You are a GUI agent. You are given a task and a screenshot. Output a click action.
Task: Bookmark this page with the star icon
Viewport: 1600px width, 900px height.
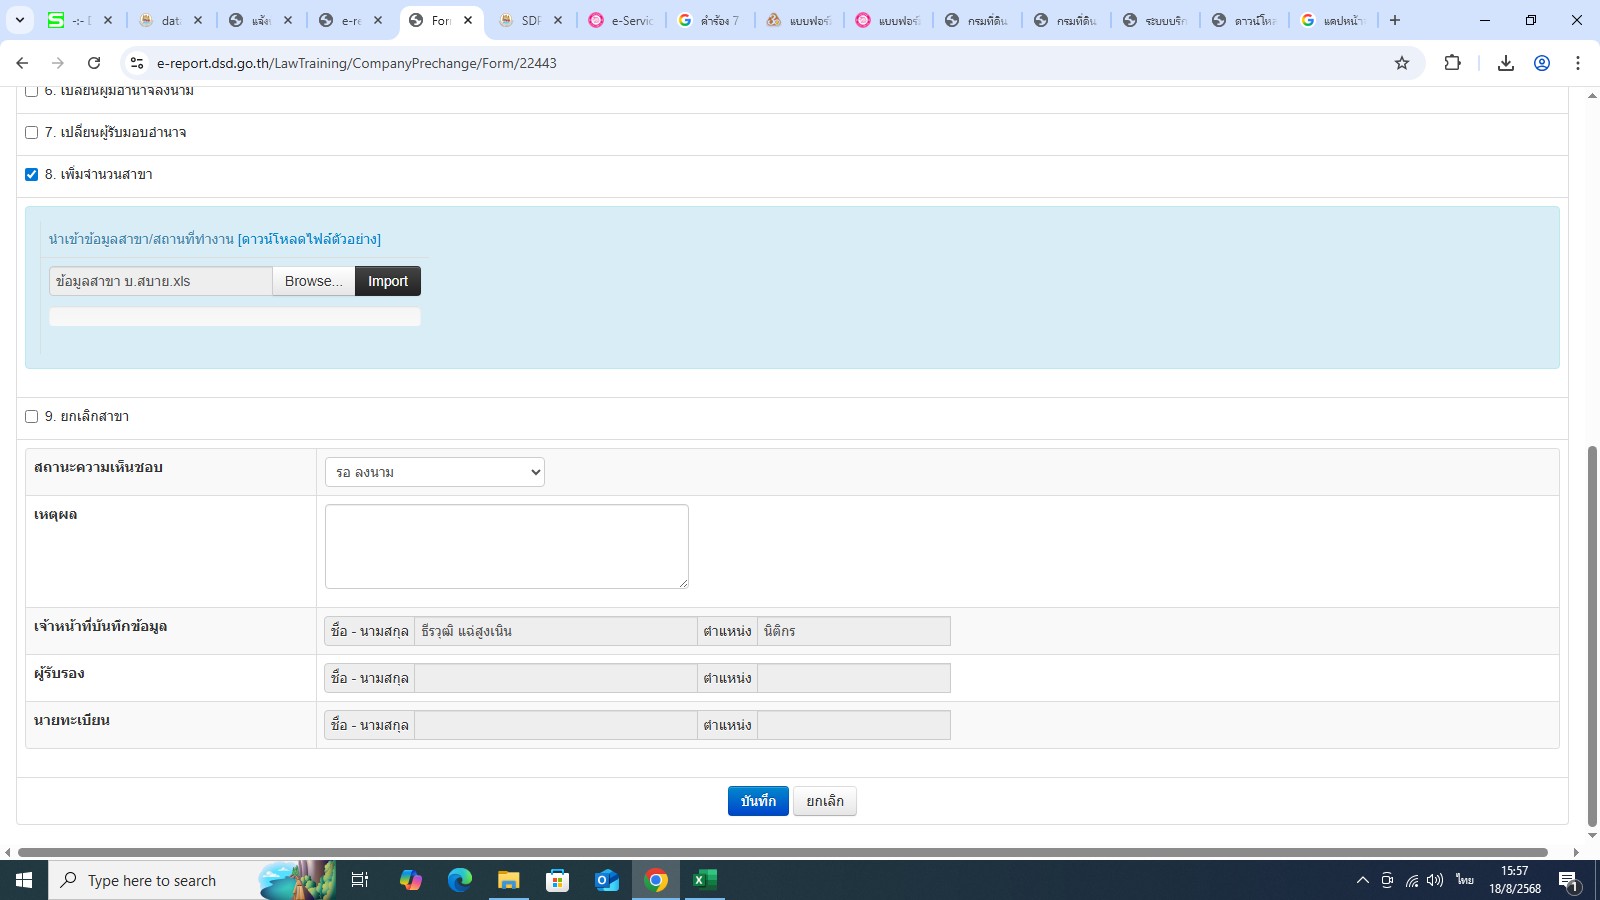[1402, 63]
